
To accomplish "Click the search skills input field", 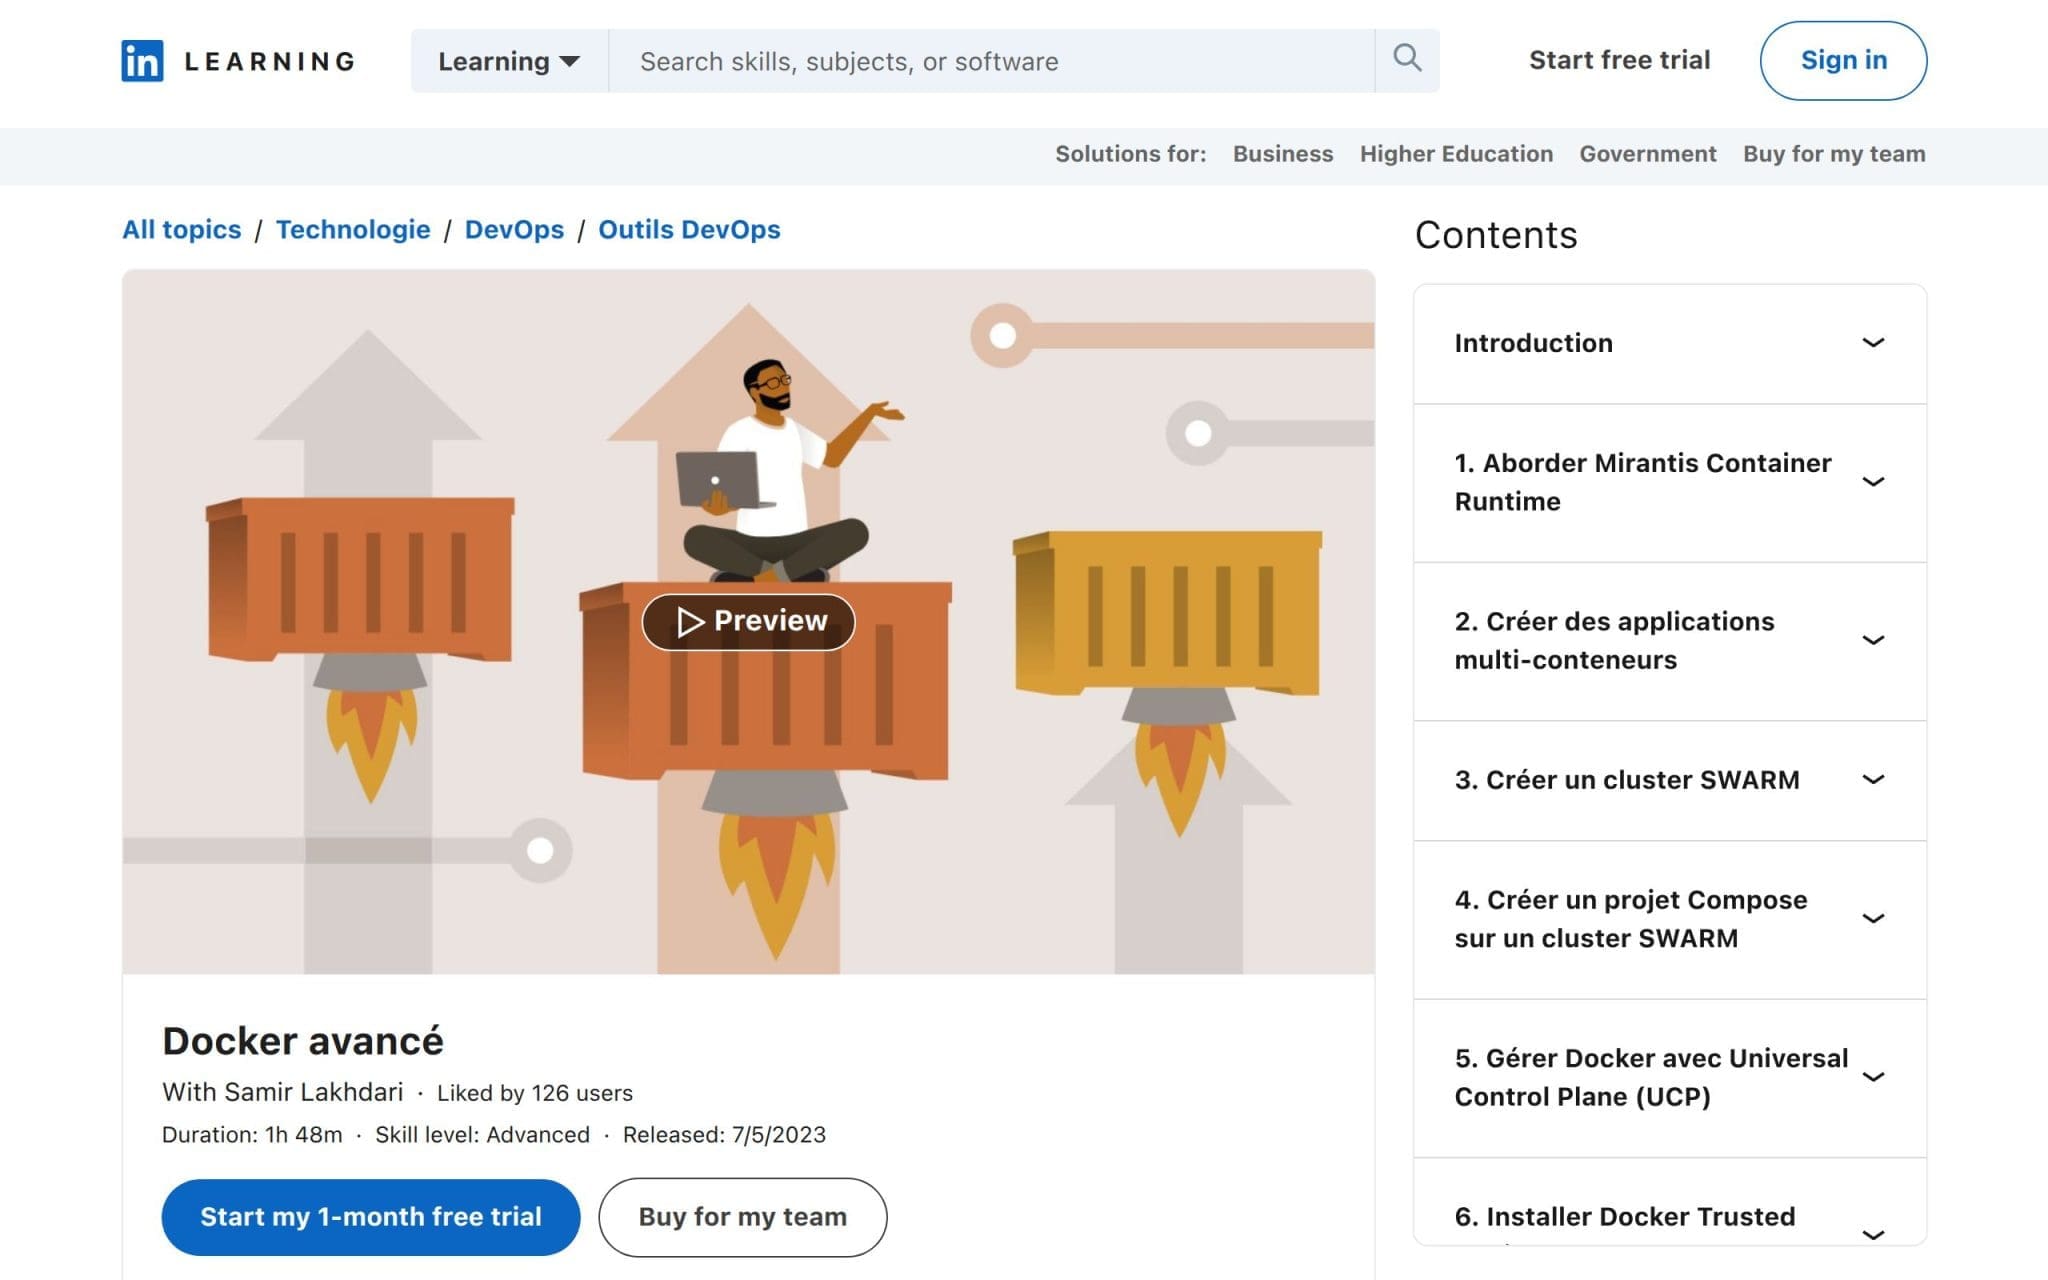I will [x=991, y=61].
